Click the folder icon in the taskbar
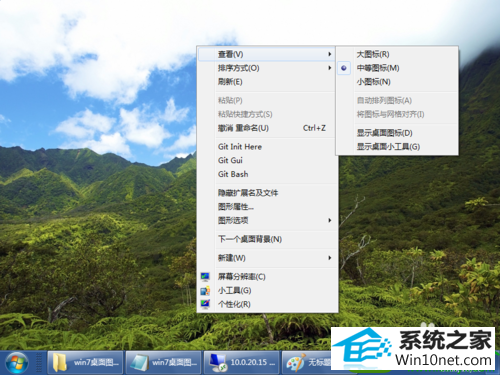Image resolution: width=500 pixels, height=375 pixels. pyautogui.click(x=60, y=362)
